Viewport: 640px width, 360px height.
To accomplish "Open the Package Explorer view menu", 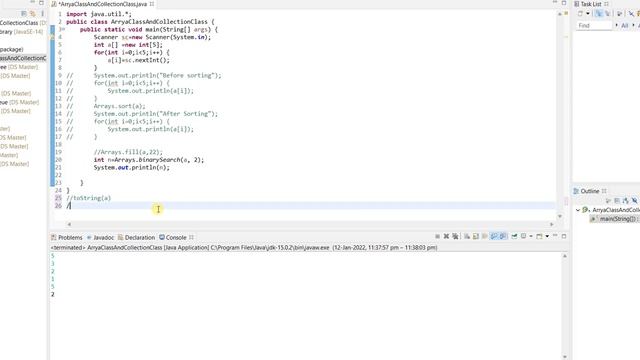I will (42, 13).
